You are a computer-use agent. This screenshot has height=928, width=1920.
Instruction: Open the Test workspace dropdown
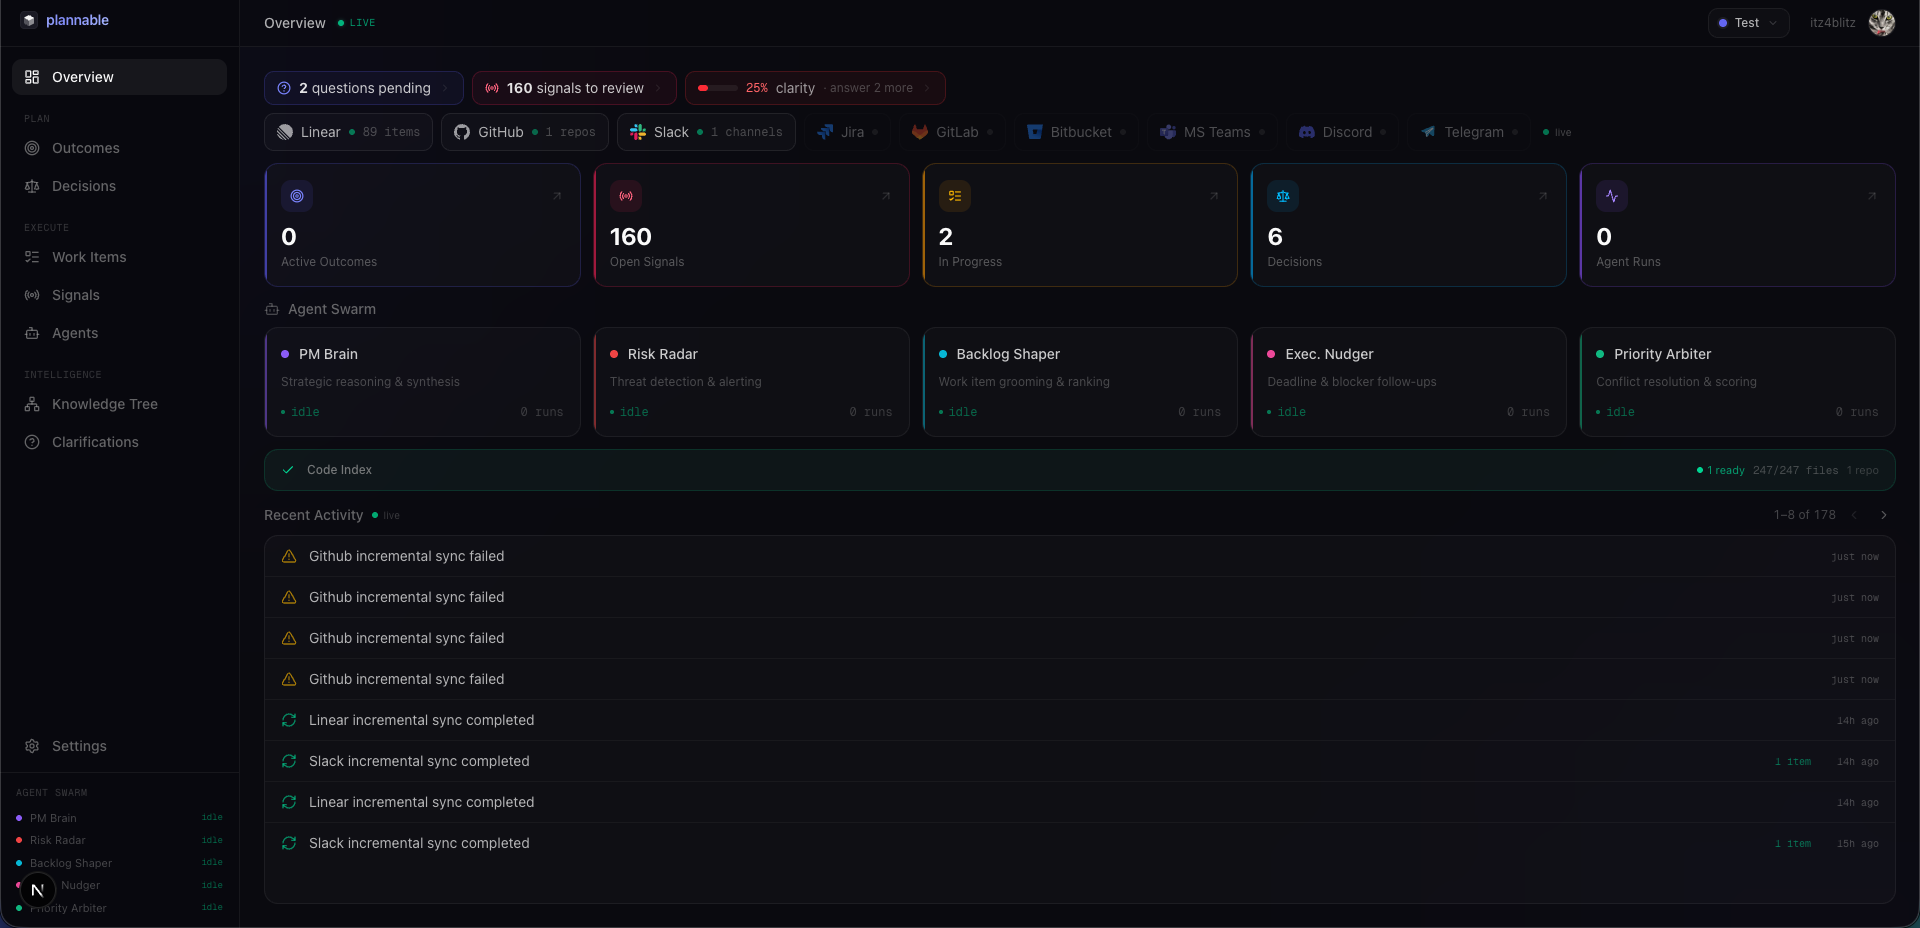(1747, 23)
